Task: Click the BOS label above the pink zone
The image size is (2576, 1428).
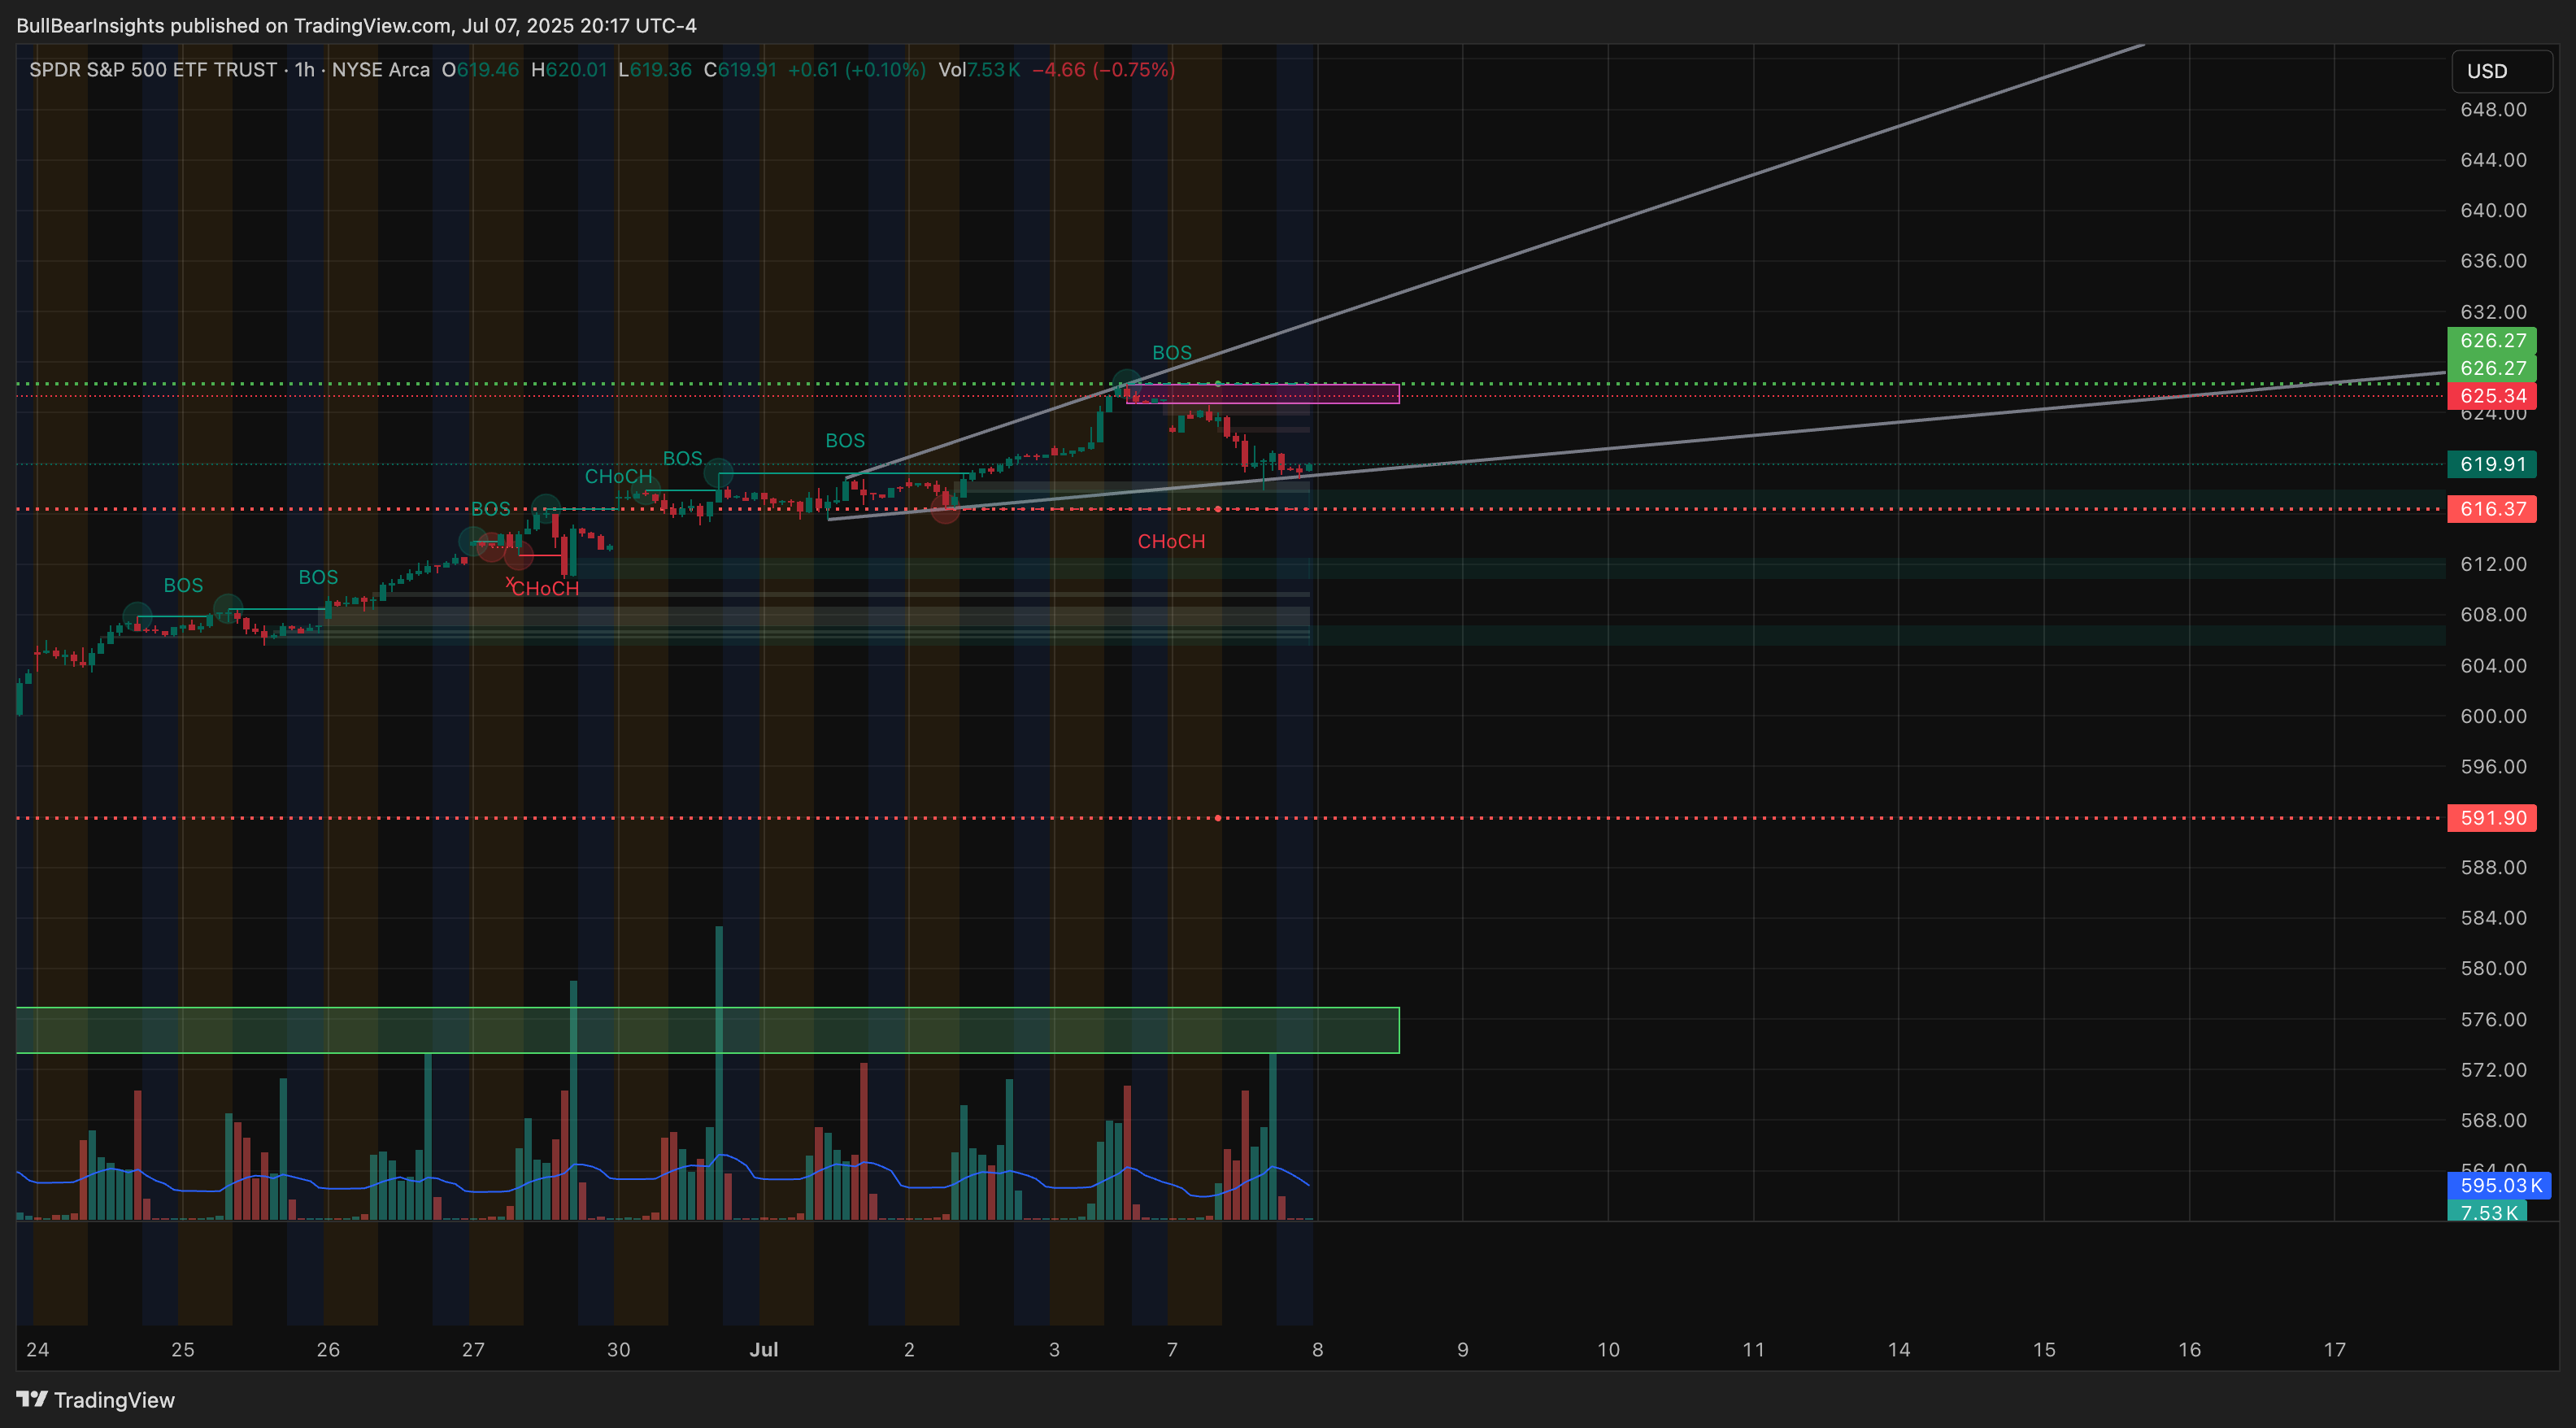Action: pos(1172,353)
